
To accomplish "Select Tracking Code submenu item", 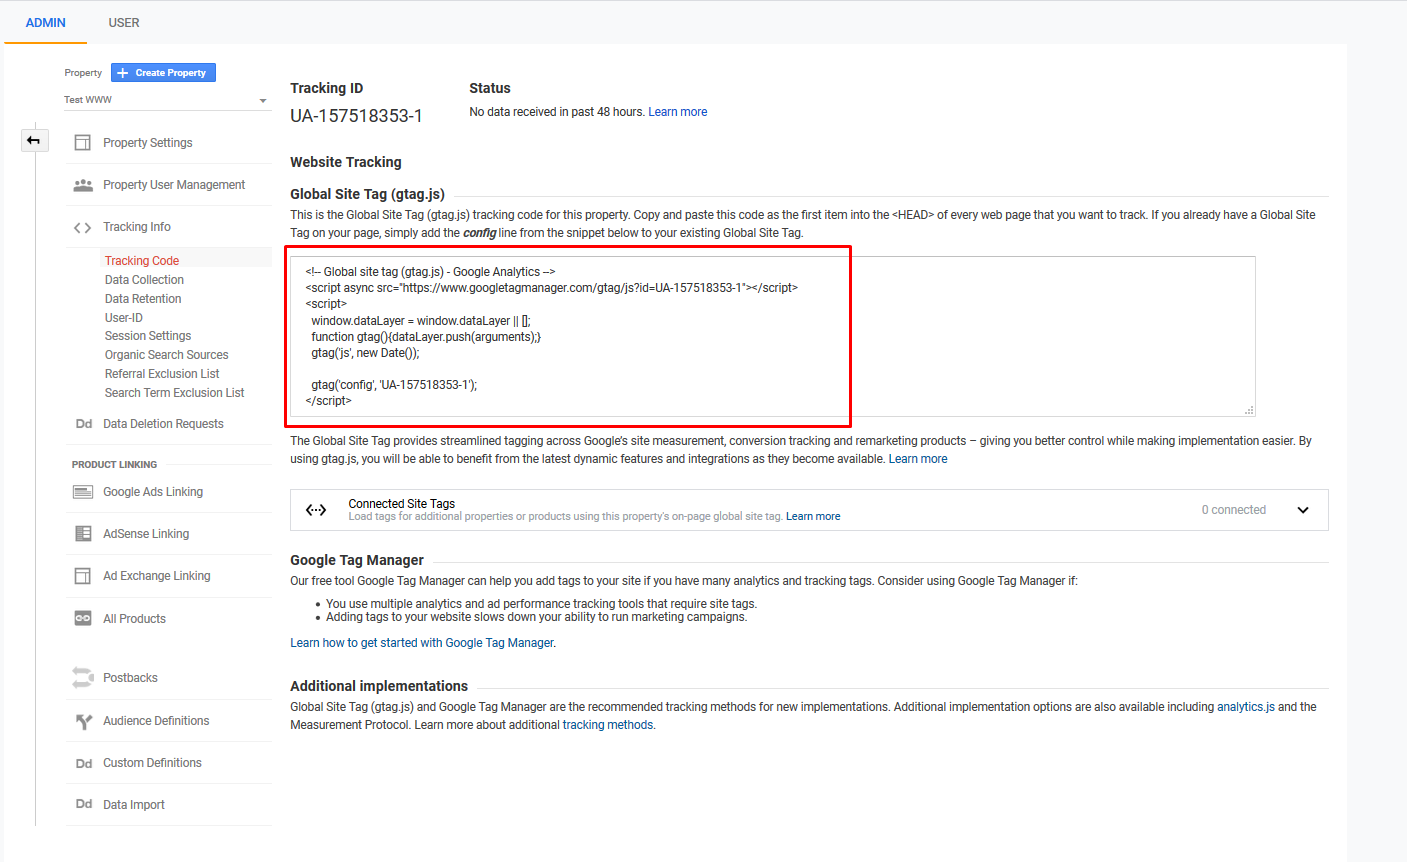I will [x=142, y=261].
